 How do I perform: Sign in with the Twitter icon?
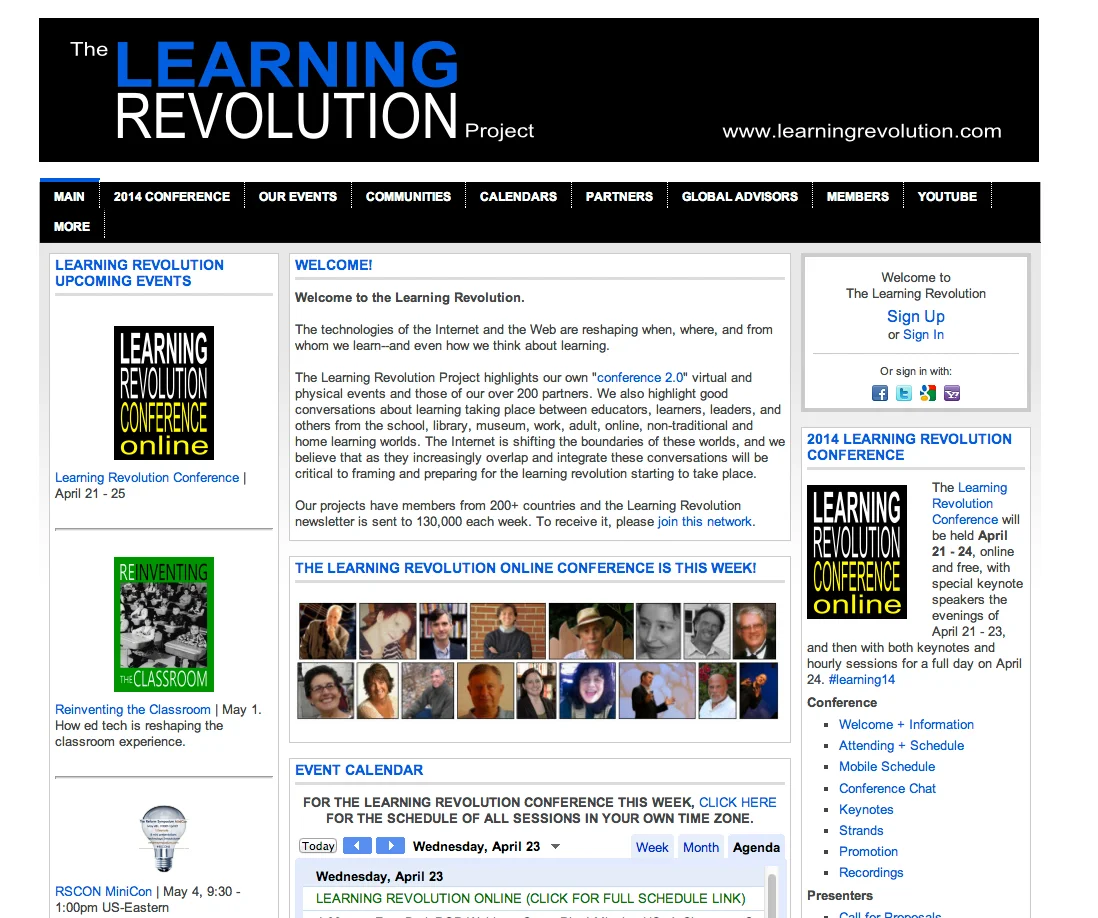click(904, 394)
